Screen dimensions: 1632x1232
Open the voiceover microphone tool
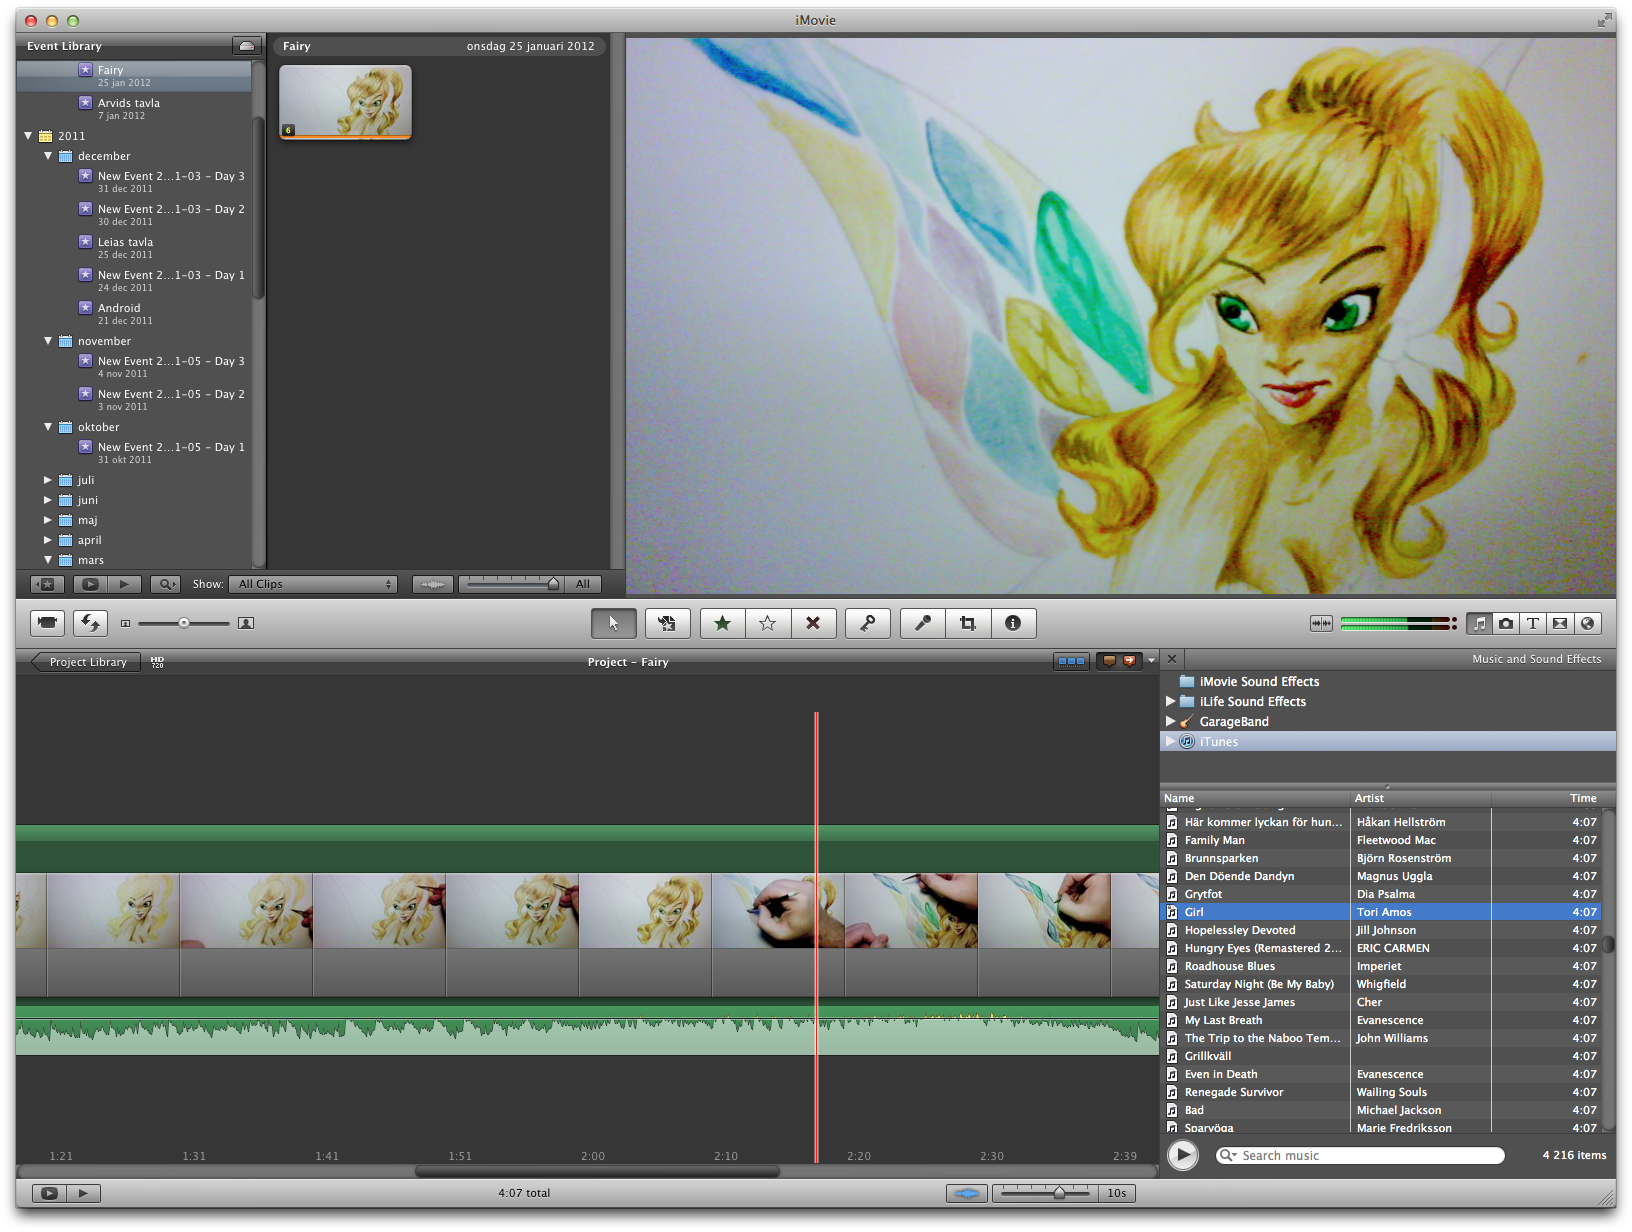923,623
